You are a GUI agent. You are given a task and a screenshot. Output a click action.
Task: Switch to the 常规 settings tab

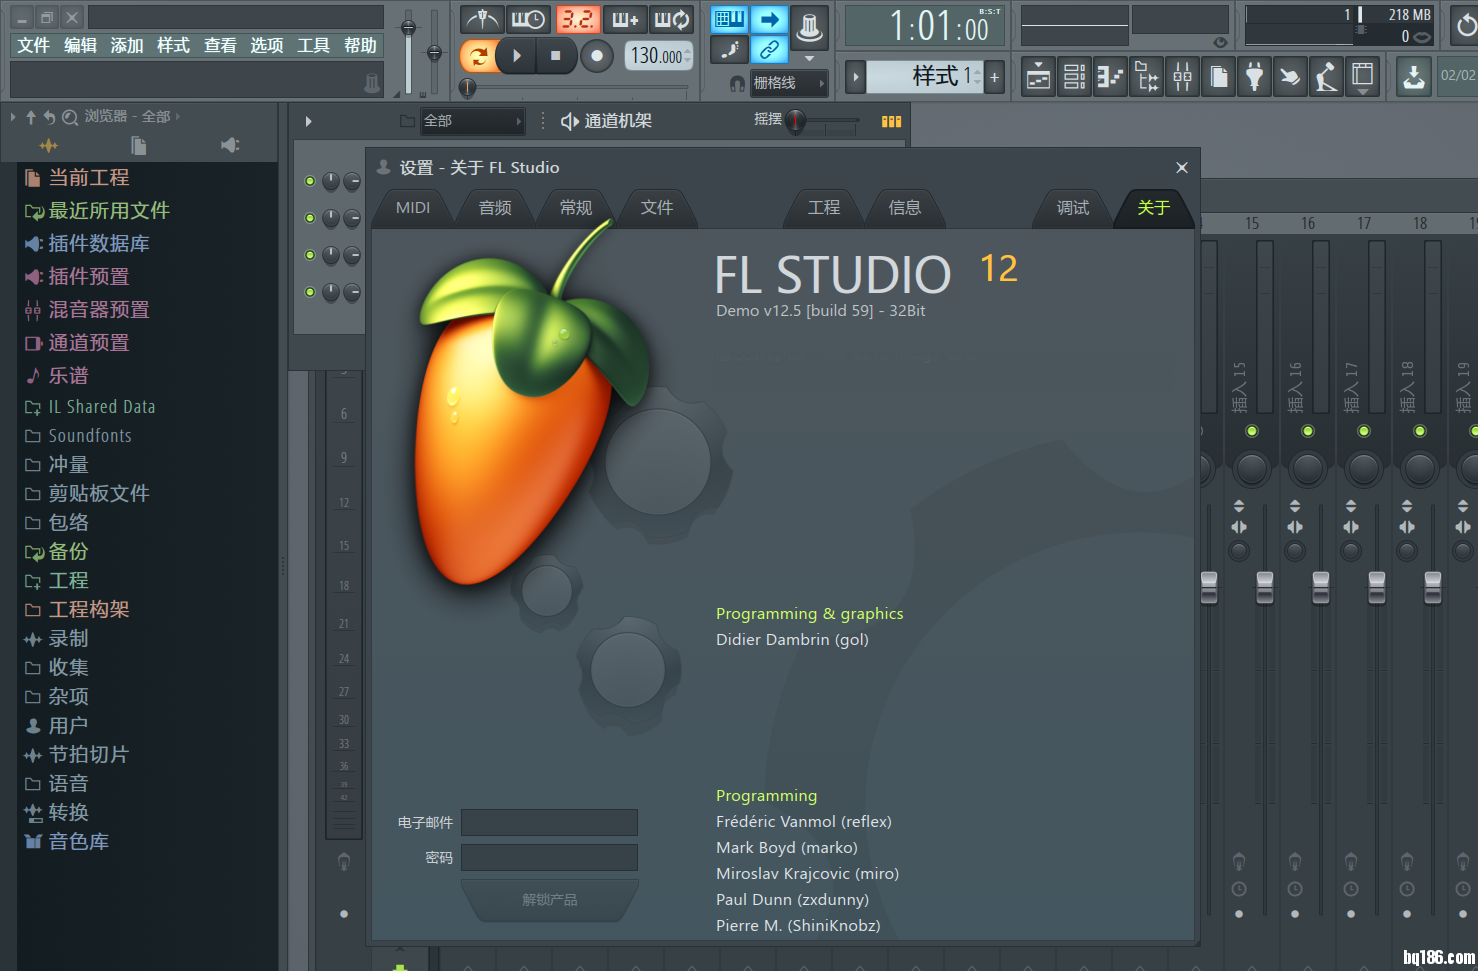pyautogui.click(x=576, y=208)
